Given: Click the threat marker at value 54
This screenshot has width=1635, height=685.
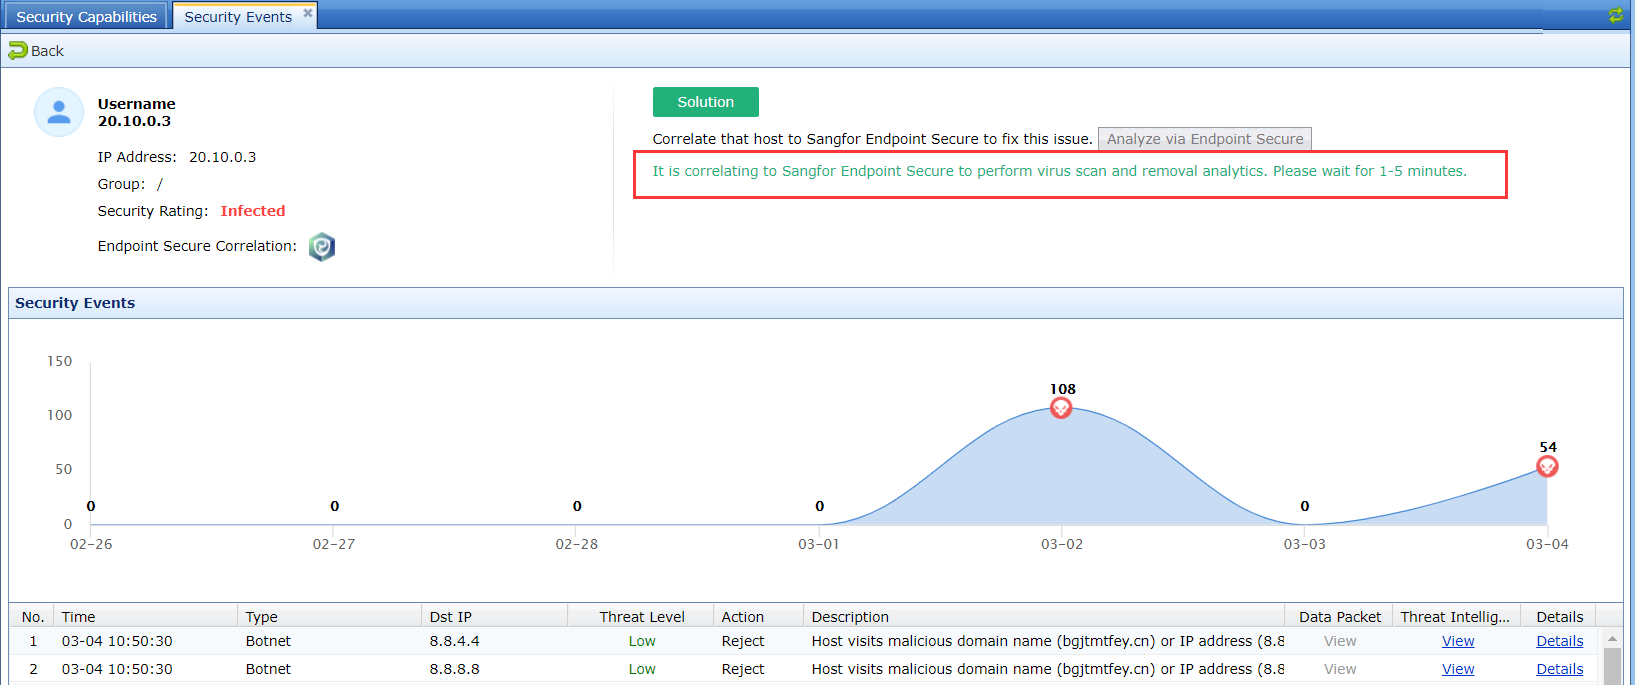Looking at the screenshot, I should (1547, 467).
